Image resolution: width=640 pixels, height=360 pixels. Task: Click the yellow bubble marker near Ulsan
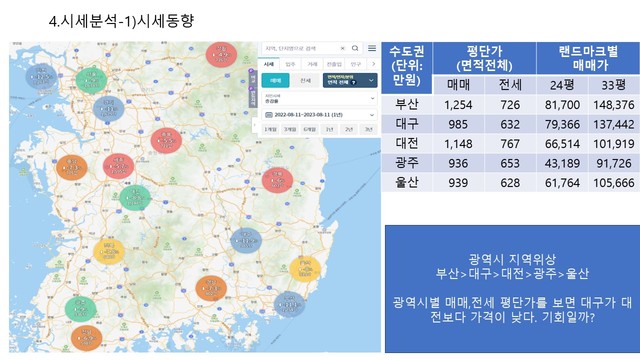[305, 269]
